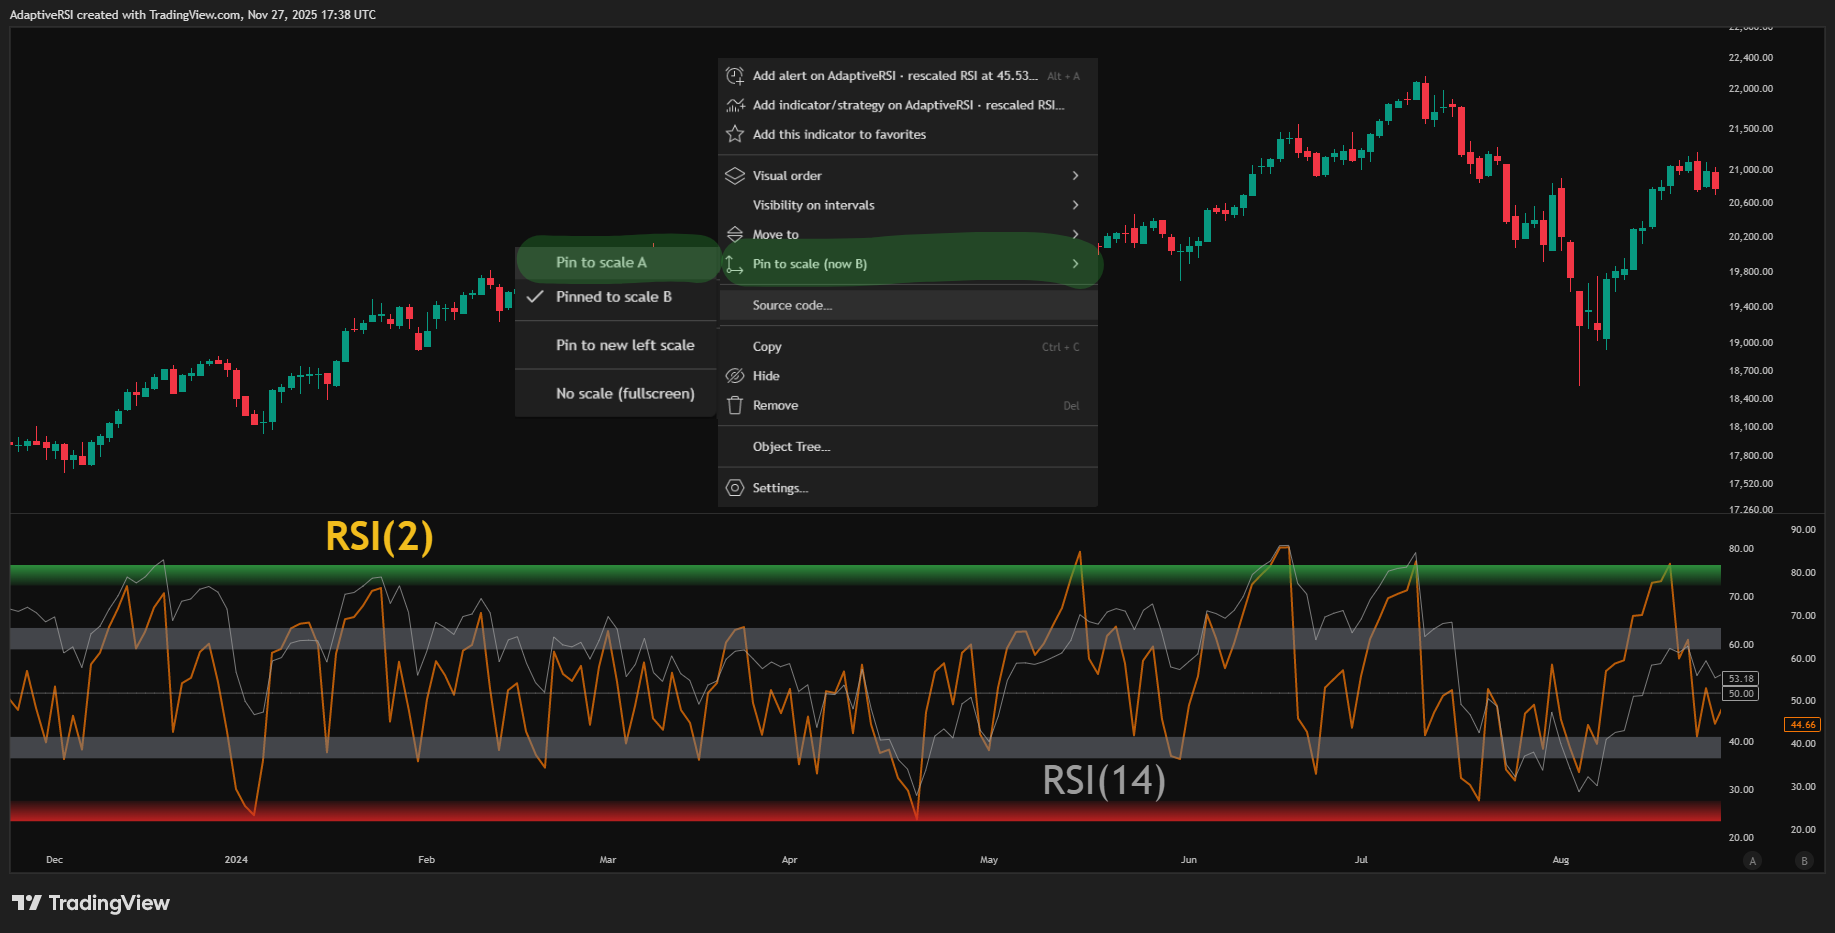Open Object Tree… entry
Viewport: 1835px width, 933px height.
click(x=908, y=447)
